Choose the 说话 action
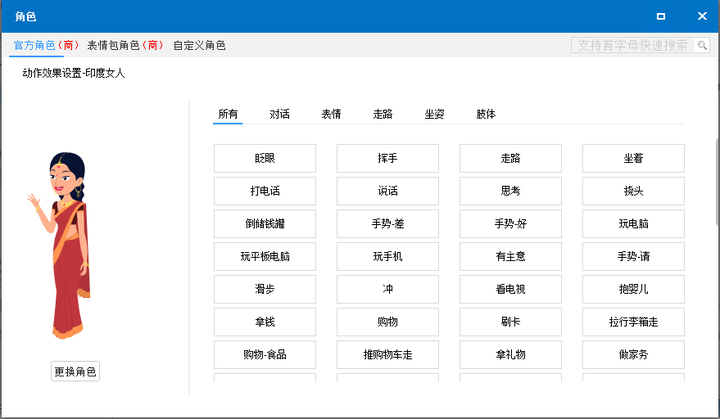This screenshot has height=419, width=720. [388, 191]
